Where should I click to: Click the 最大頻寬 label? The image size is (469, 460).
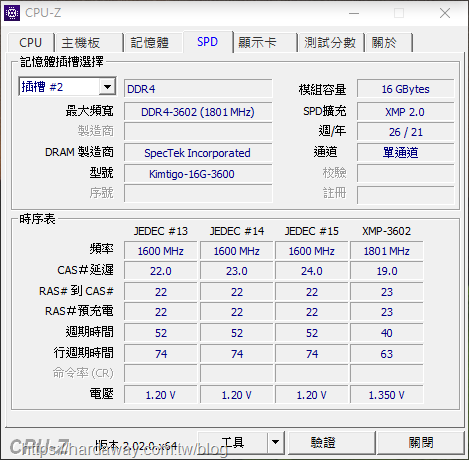89,111
